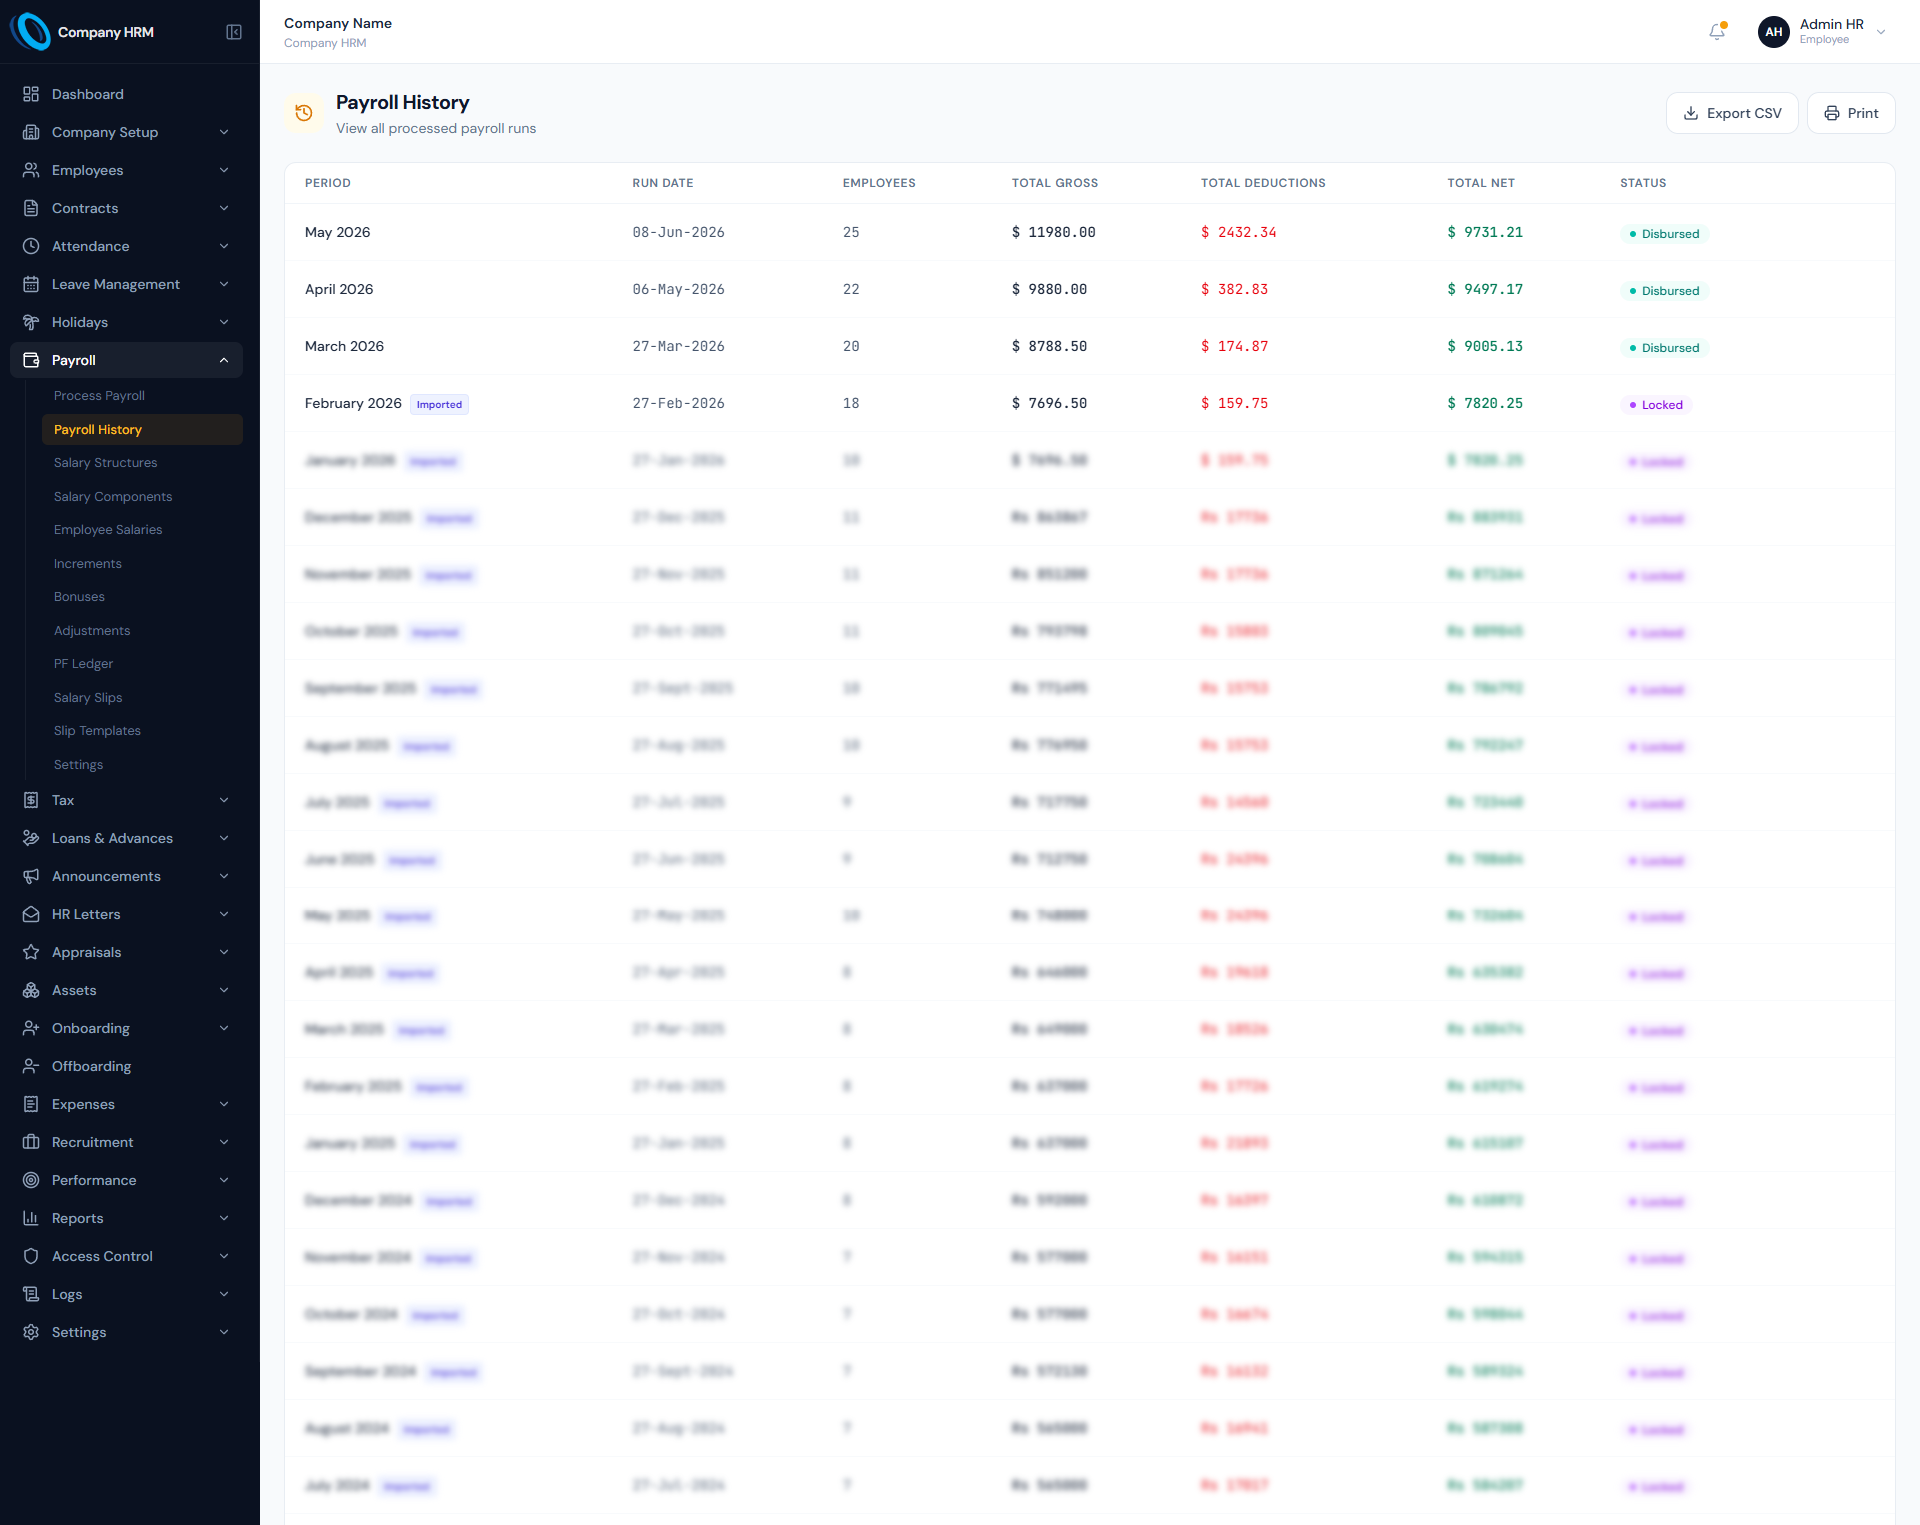Open Admin HR account dropdown arrow
The width and height of the screenshot is (1920, 1525).
[x=1881, y=32]
